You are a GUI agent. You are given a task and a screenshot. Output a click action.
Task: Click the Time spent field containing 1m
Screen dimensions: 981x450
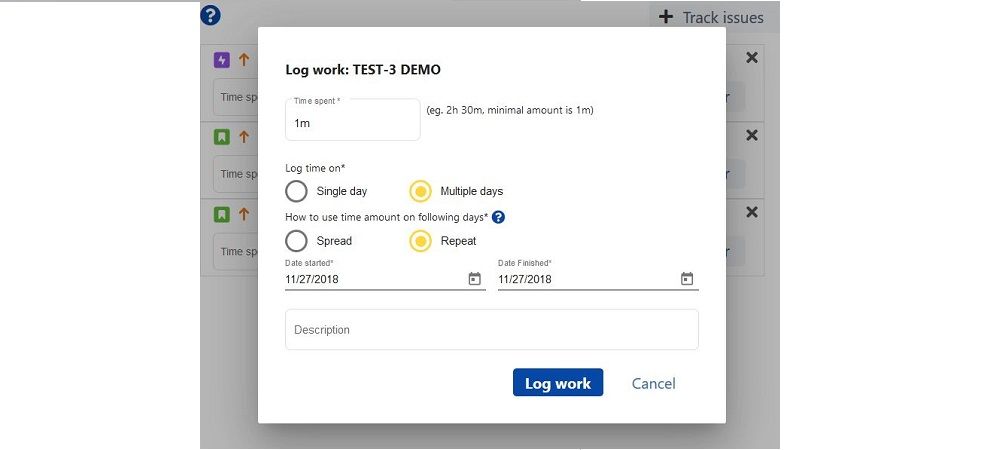[353, 120]
